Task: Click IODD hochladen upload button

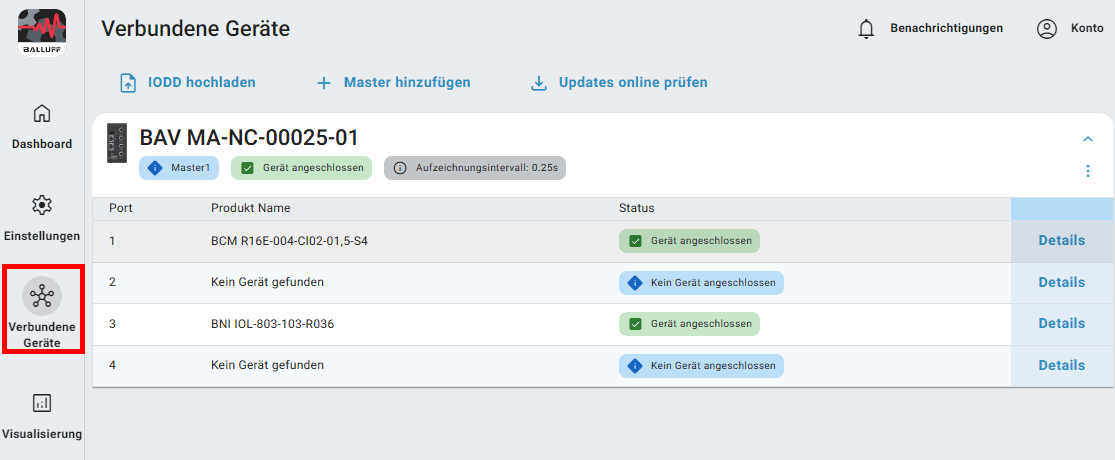Action: tap(188, 83)
